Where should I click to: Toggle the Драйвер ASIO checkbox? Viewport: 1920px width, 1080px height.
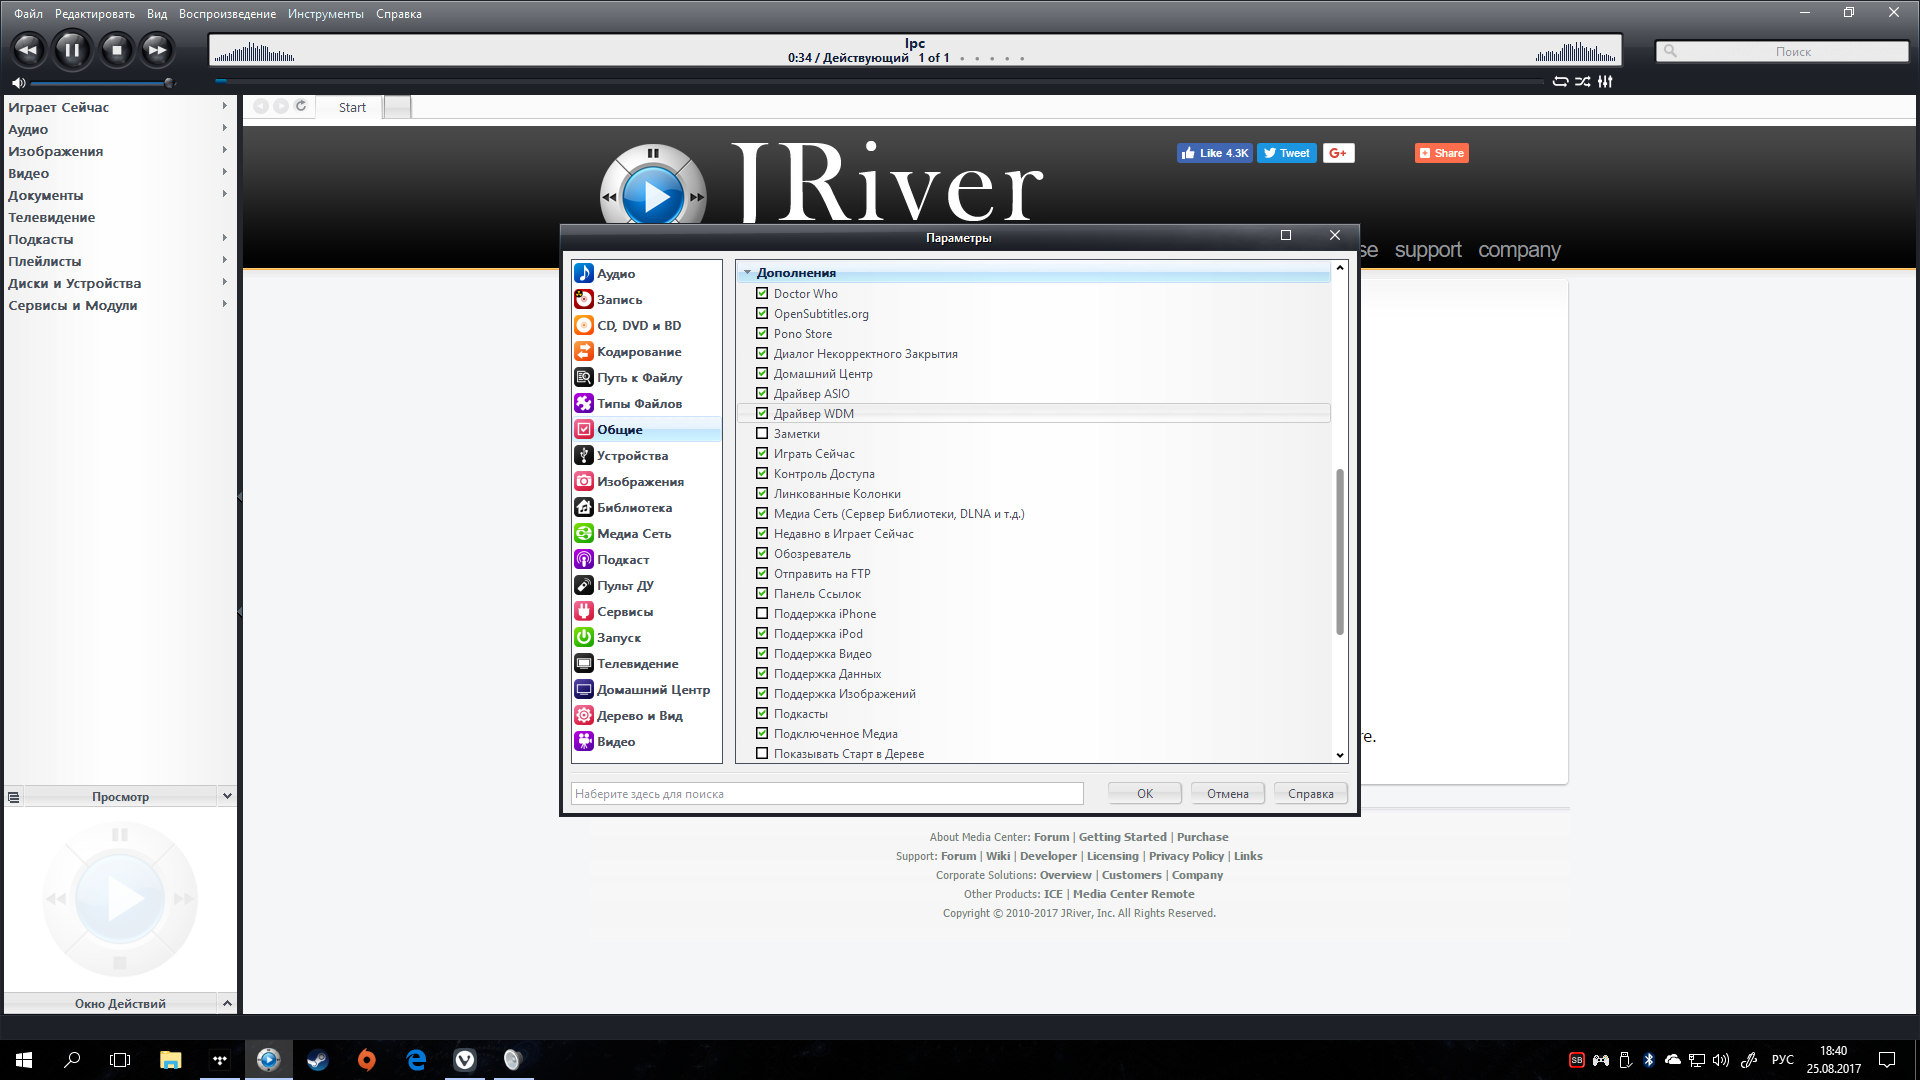point(762,393)
